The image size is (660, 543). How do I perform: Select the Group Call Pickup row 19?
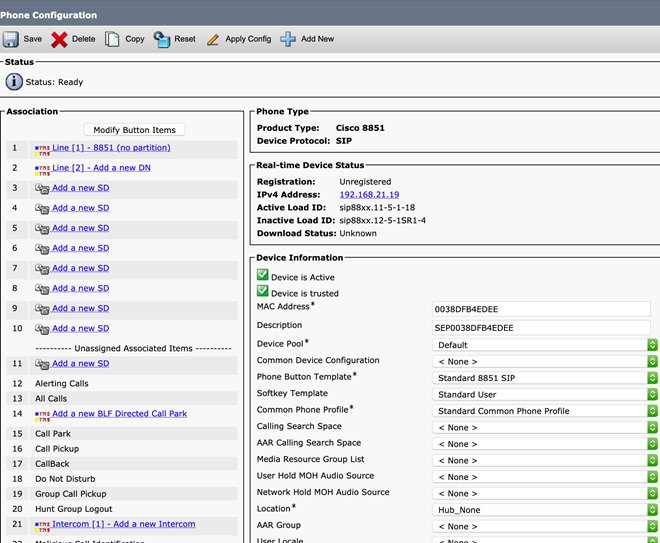122,494
